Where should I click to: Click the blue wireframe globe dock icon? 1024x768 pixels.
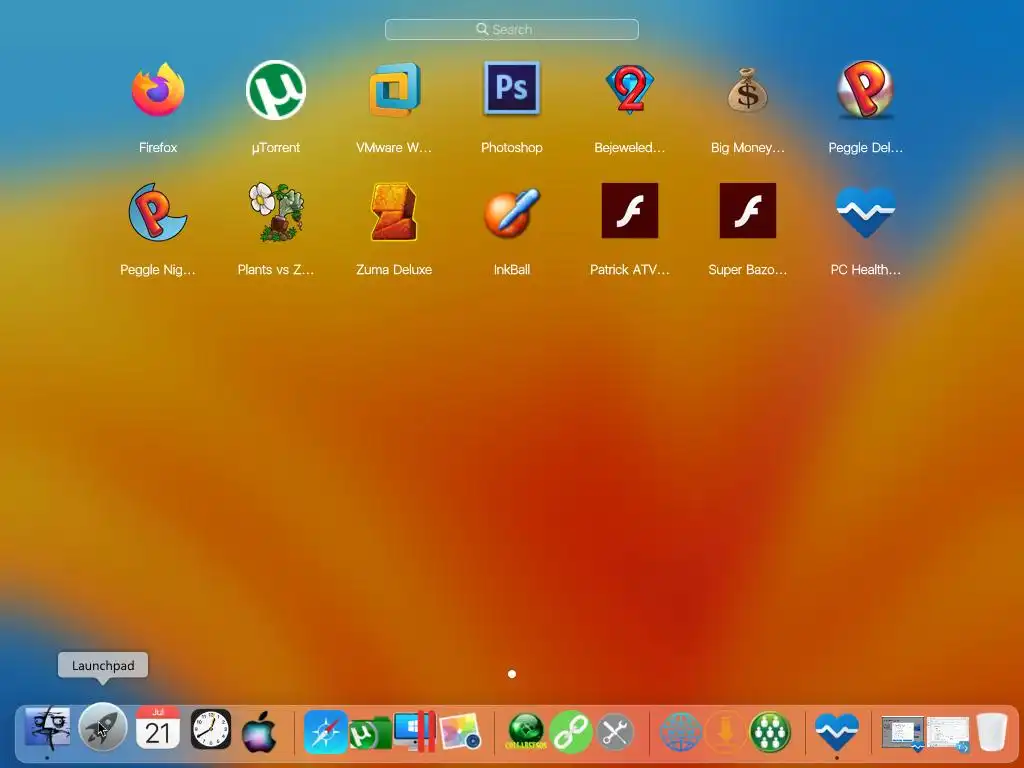click(x=680, y=732)
